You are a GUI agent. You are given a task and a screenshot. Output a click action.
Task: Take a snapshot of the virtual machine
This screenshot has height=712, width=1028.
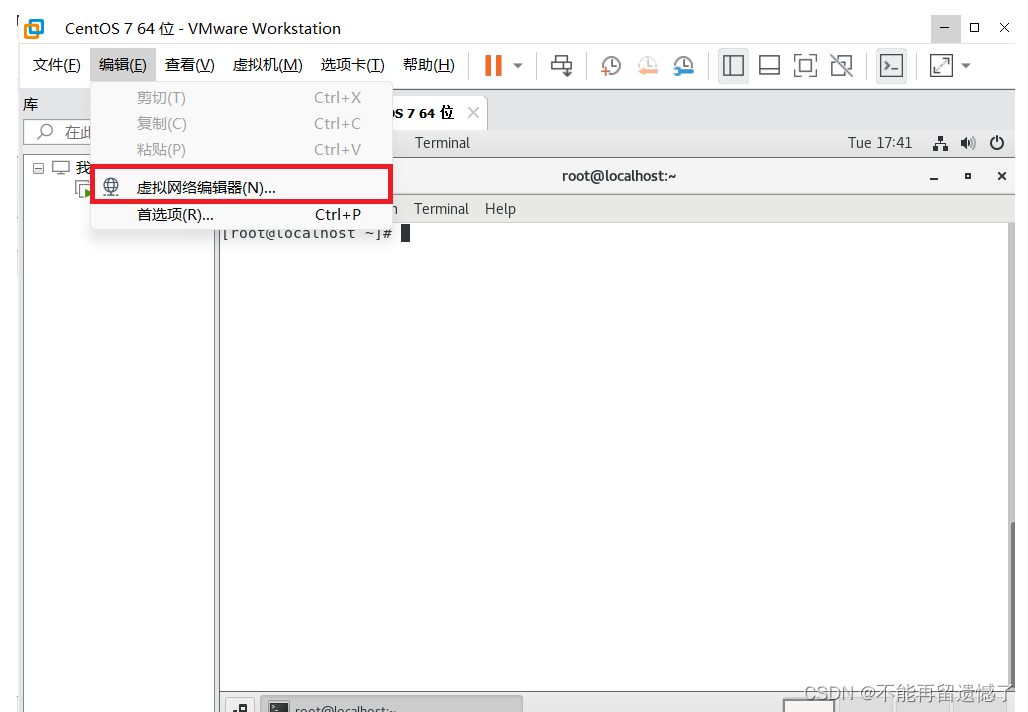[611, 66]
